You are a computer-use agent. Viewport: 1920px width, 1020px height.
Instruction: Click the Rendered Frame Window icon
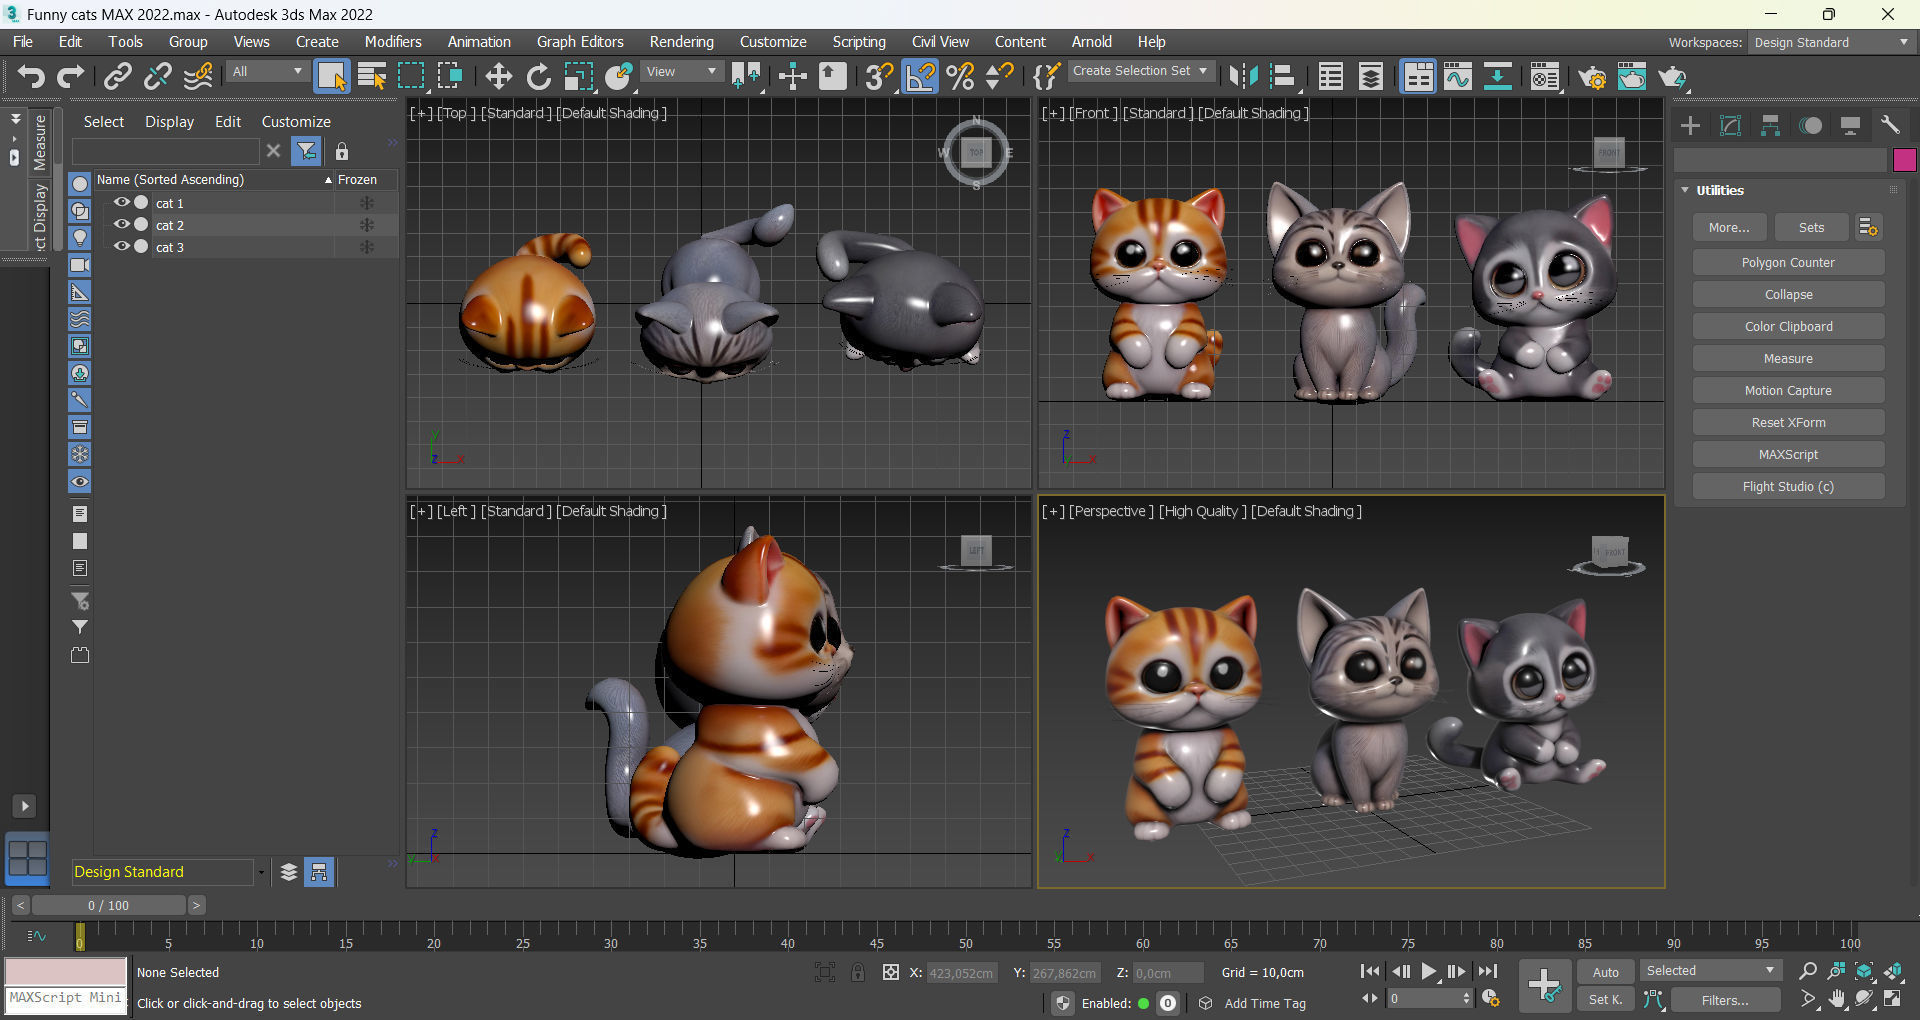tap(1632, 76)
